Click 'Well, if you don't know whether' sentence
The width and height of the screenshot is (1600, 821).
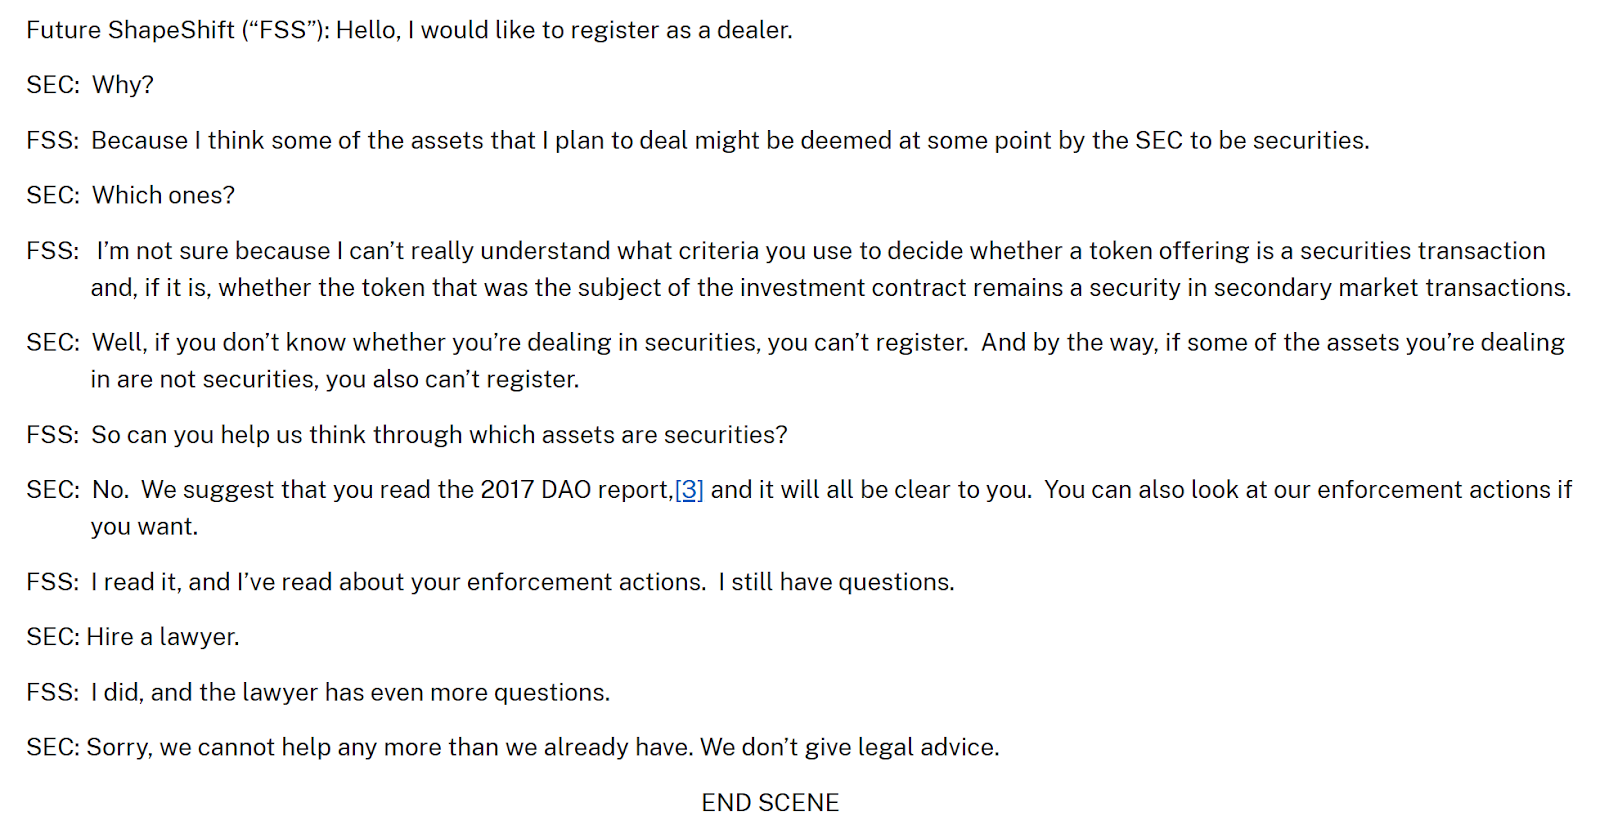[269, 343]
